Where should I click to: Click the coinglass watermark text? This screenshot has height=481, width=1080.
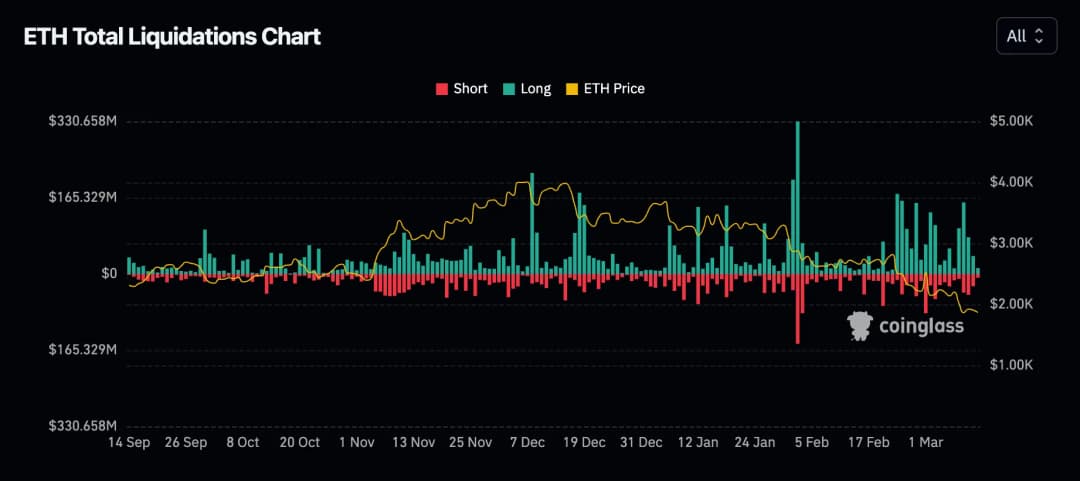[x=921, y=325]
